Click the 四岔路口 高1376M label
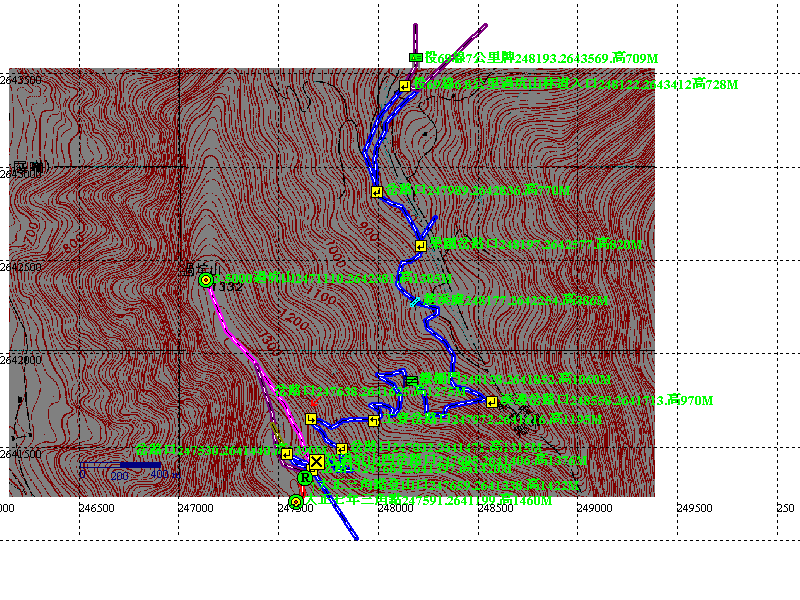 [457, 460]
